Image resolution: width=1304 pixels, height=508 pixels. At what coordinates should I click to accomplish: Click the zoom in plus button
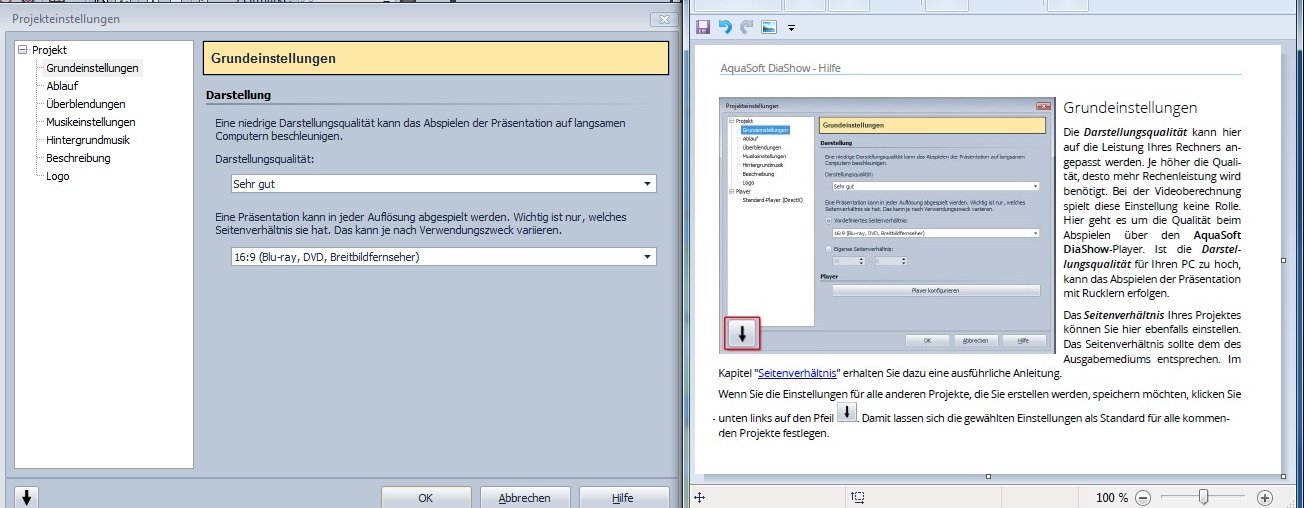pyautogui.click(x=1265, y=497)
